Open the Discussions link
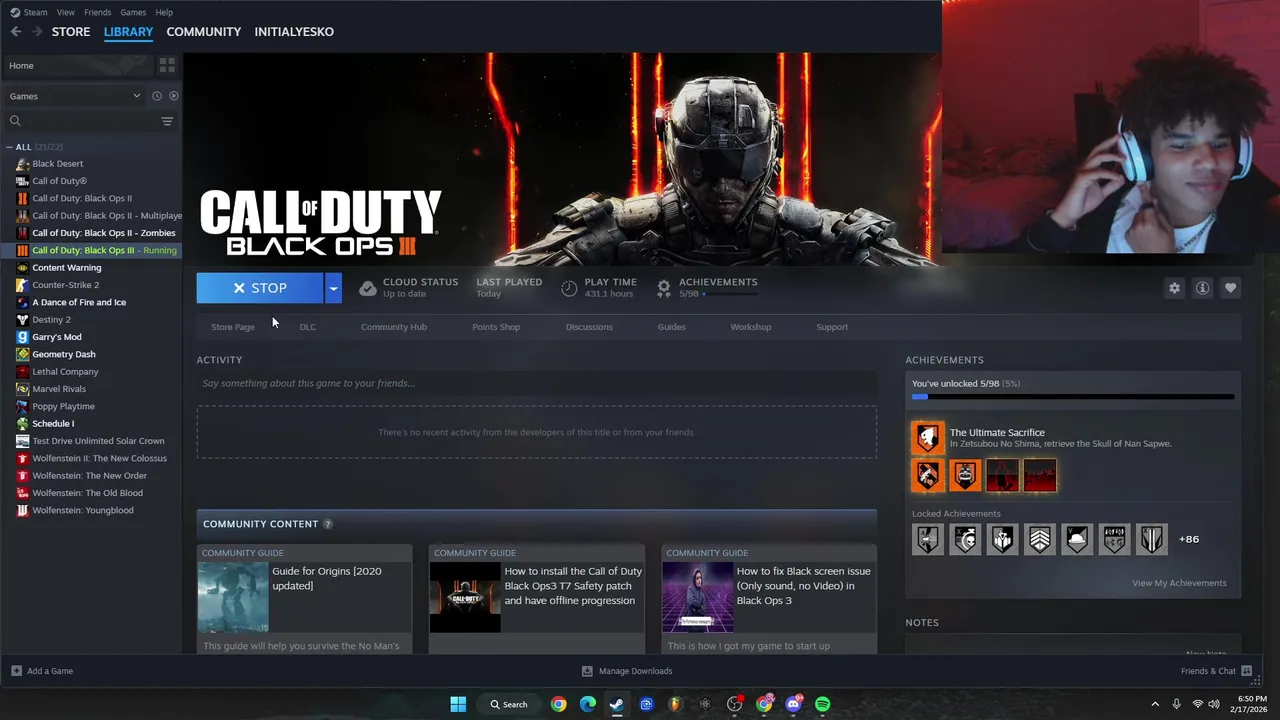The height and width of the screenshot is (720, 1280). click(x=589, y=327)
